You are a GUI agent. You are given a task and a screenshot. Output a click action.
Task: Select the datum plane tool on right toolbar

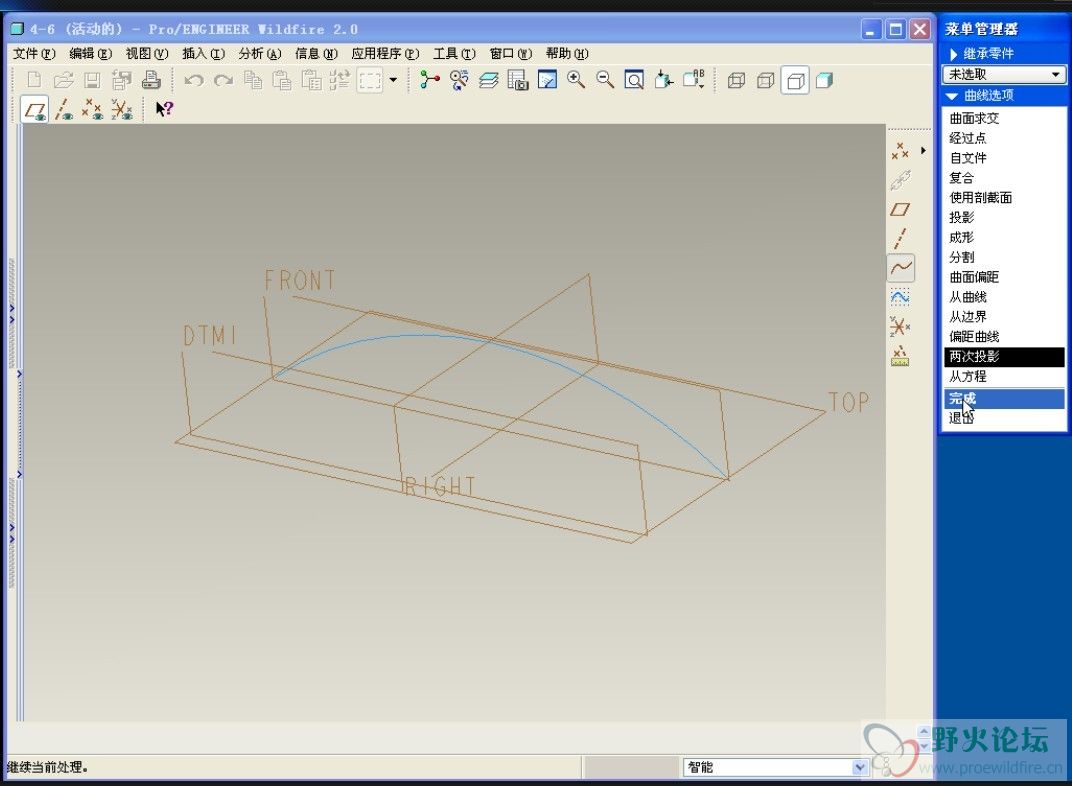pos(900,209)
